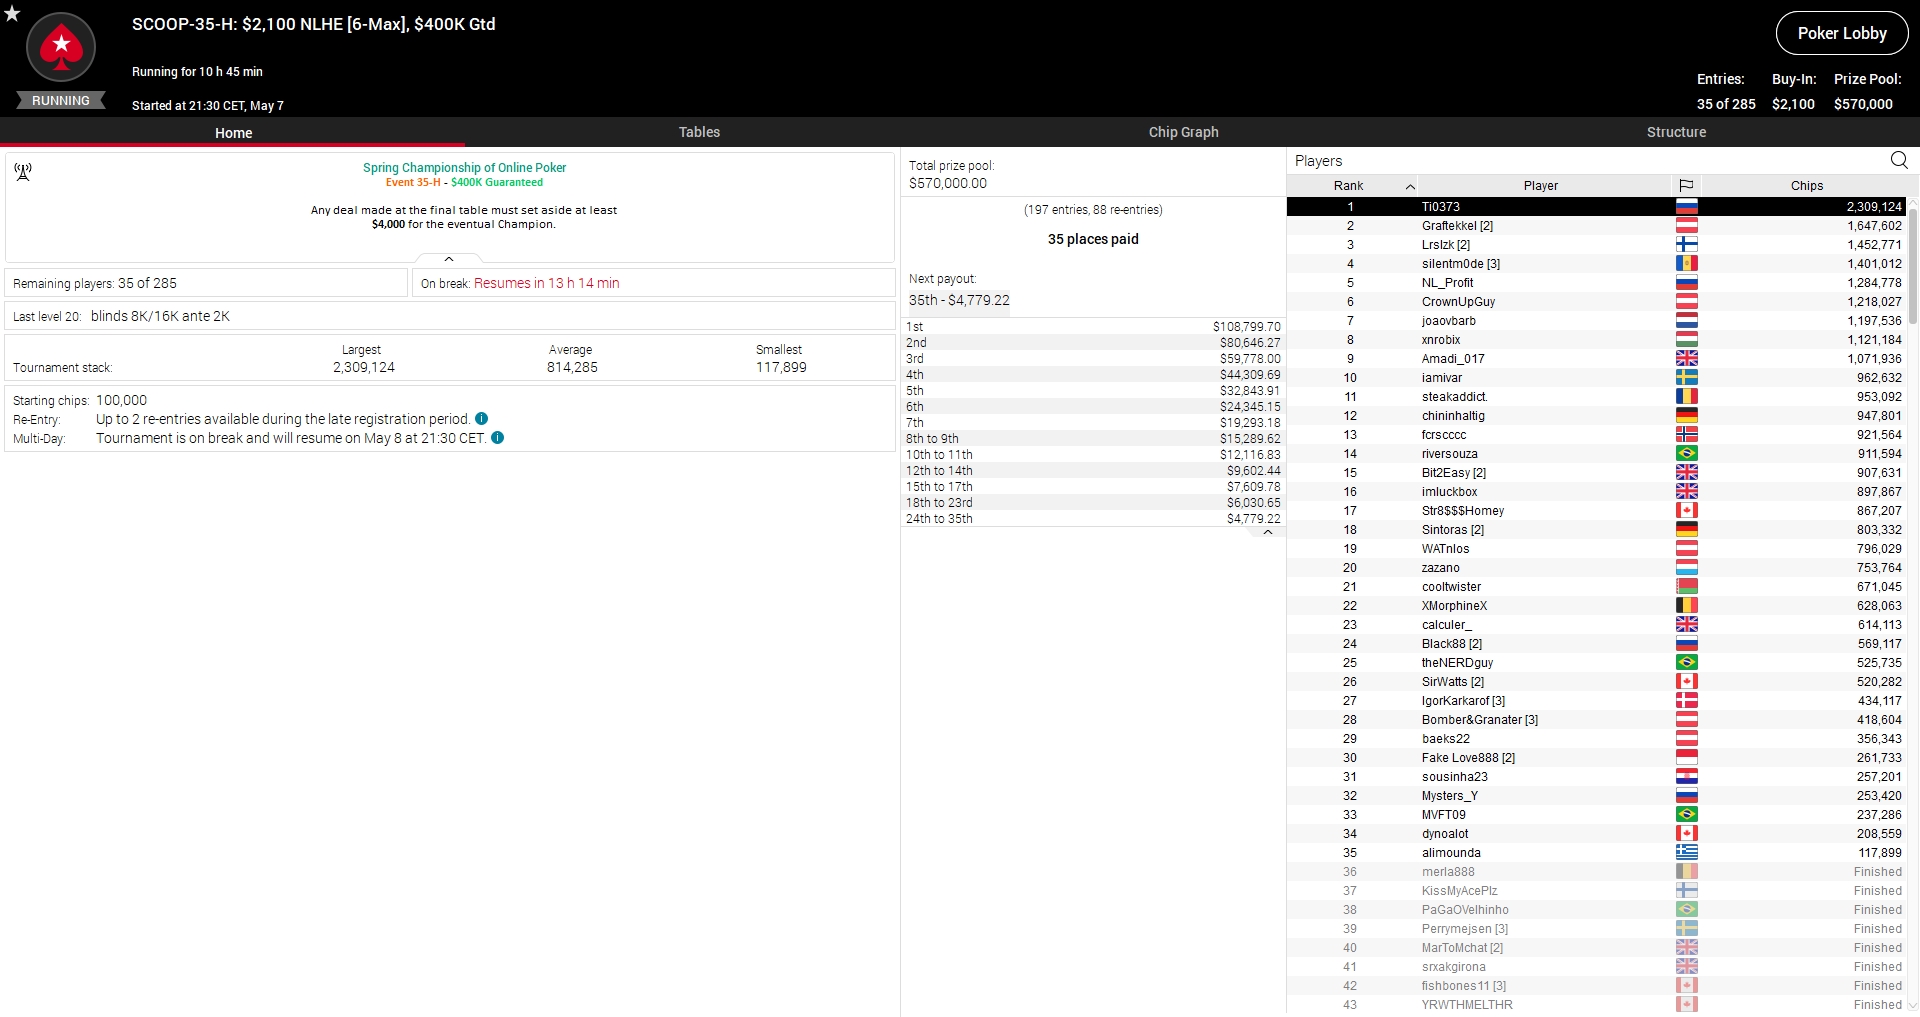Select player row CrownUpGuy
The width and height of the screenshot is (1920, 1017).
click(x=1597, y=302)
